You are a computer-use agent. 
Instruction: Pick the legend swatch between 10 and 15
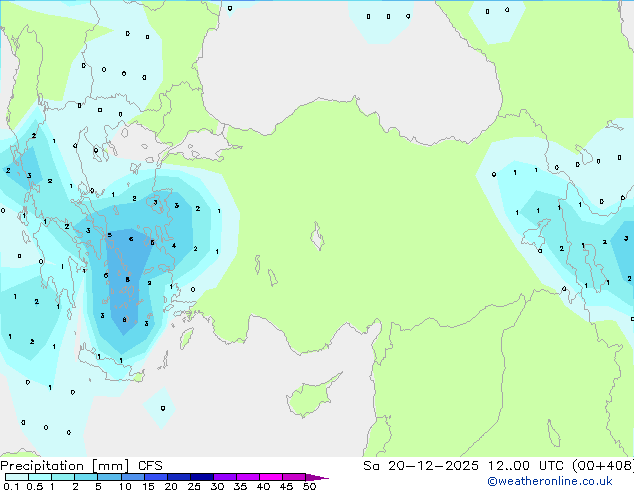(132, 477)
